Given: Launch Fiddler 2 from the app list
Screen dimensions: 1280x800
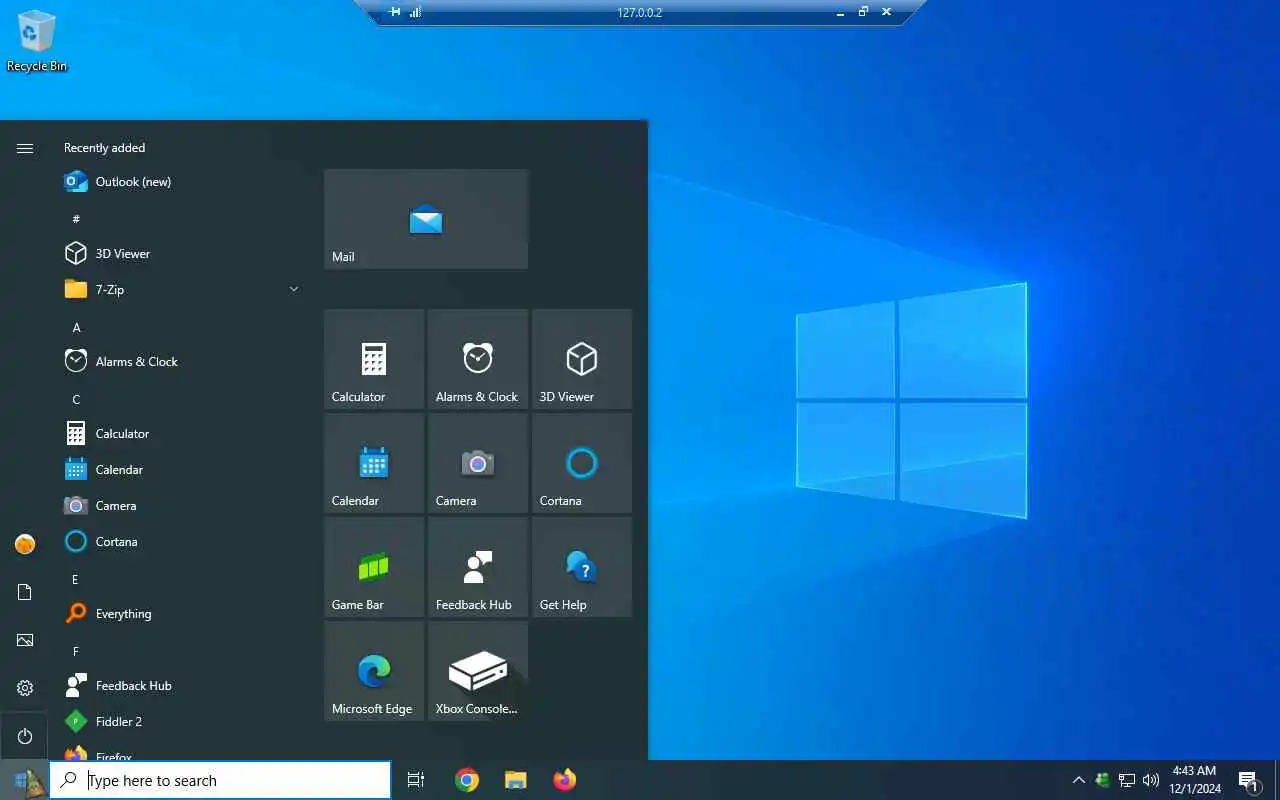Looking at the screenshot, I should (180, 722).
